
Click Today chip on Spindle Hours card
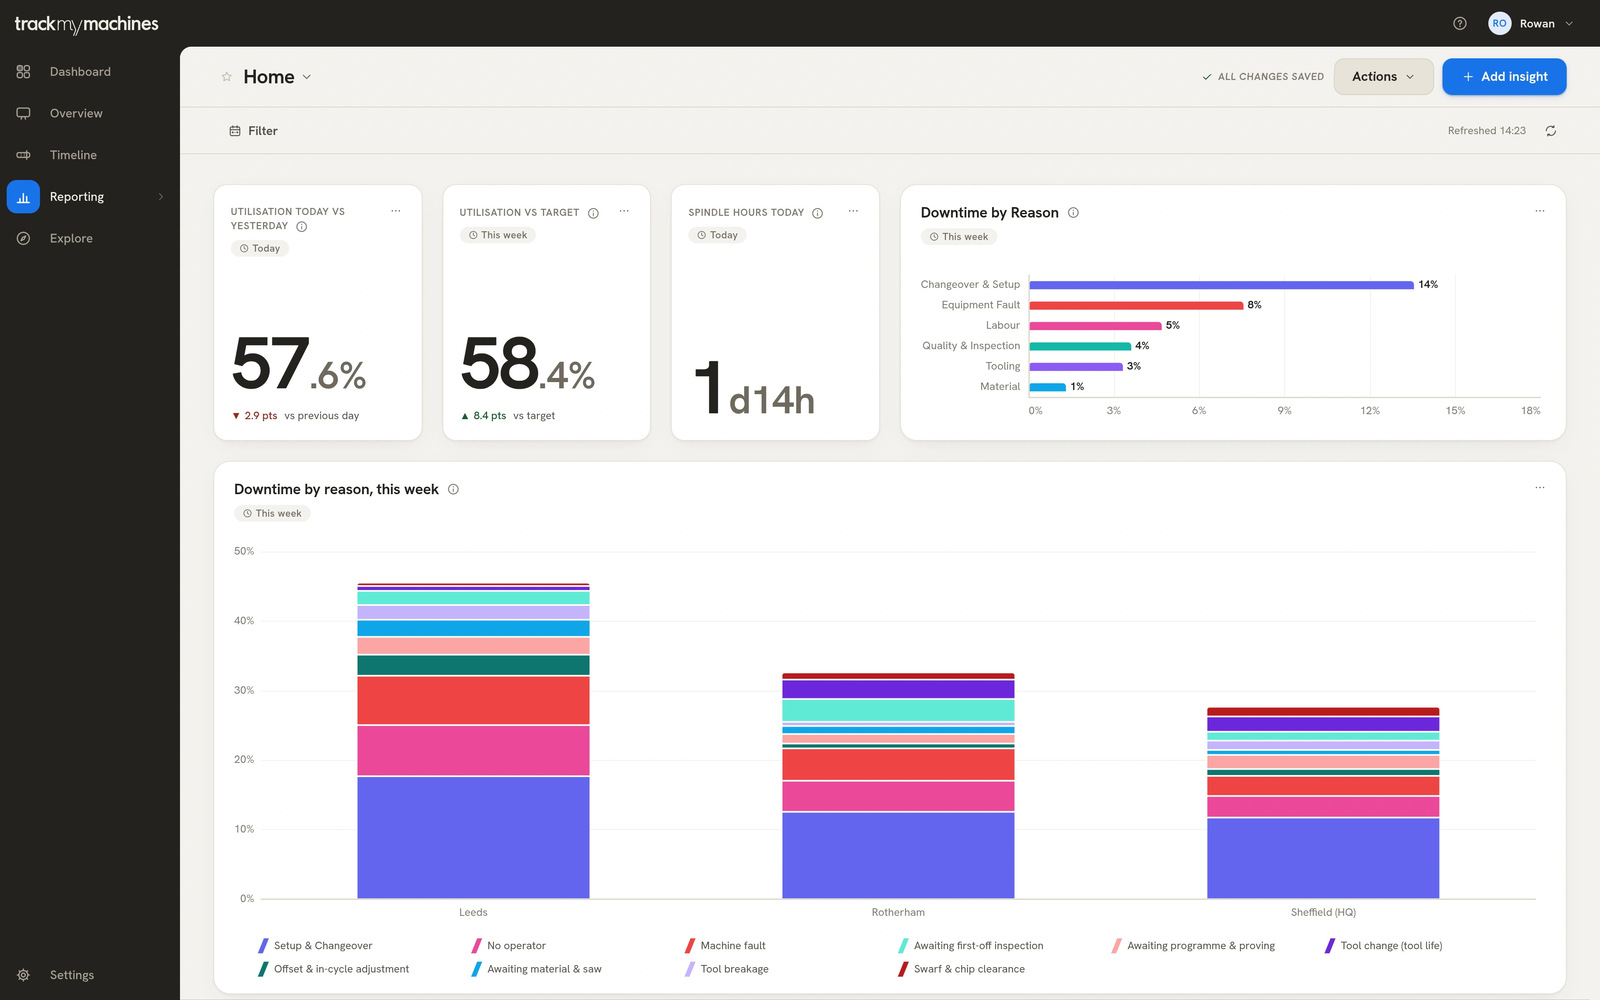tap(717, 235)
